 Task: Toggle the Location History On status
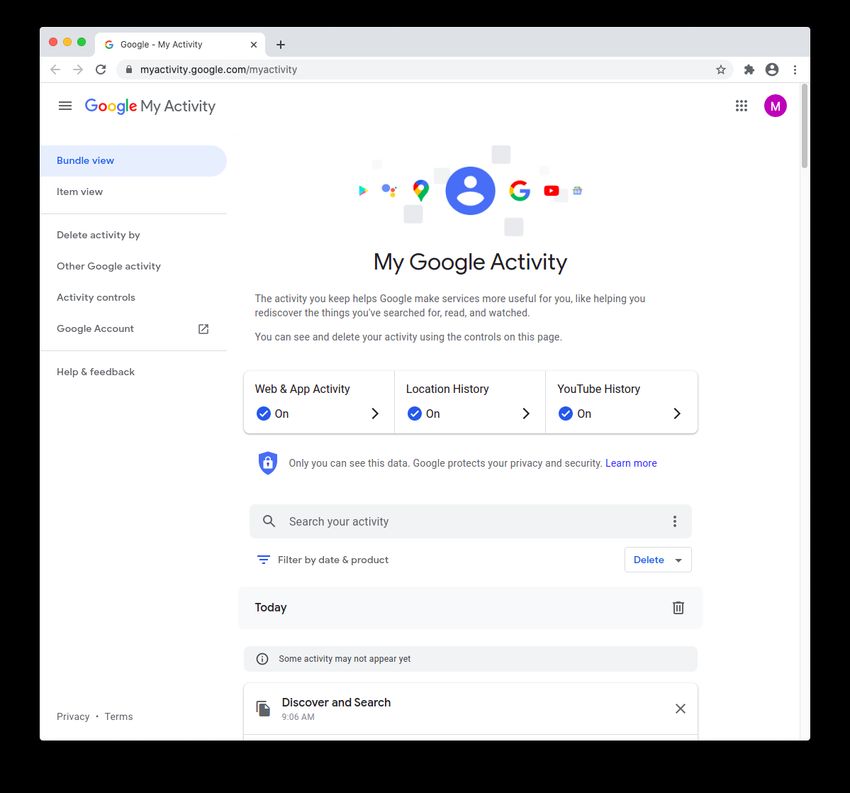tap(423, 414)
